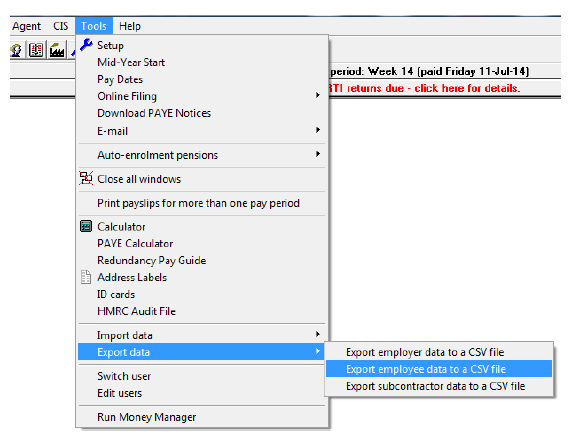This screenshot has height=437, width=580.
Task: Expand the Online Filing submenu arrow
Action: pos(318,95)
